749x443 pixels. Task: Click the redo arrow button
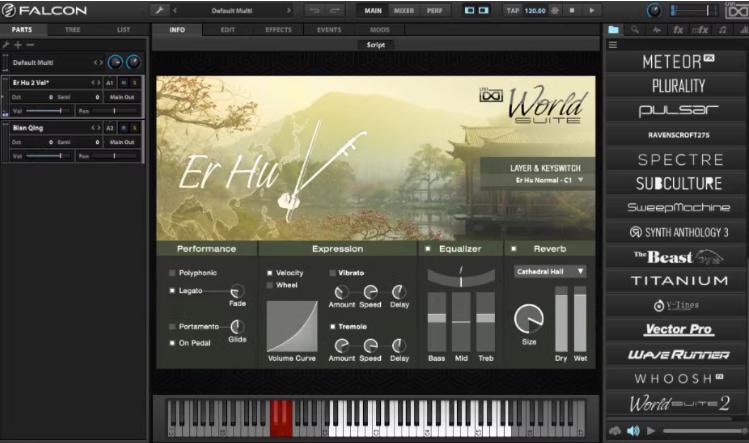coord(335,11)
